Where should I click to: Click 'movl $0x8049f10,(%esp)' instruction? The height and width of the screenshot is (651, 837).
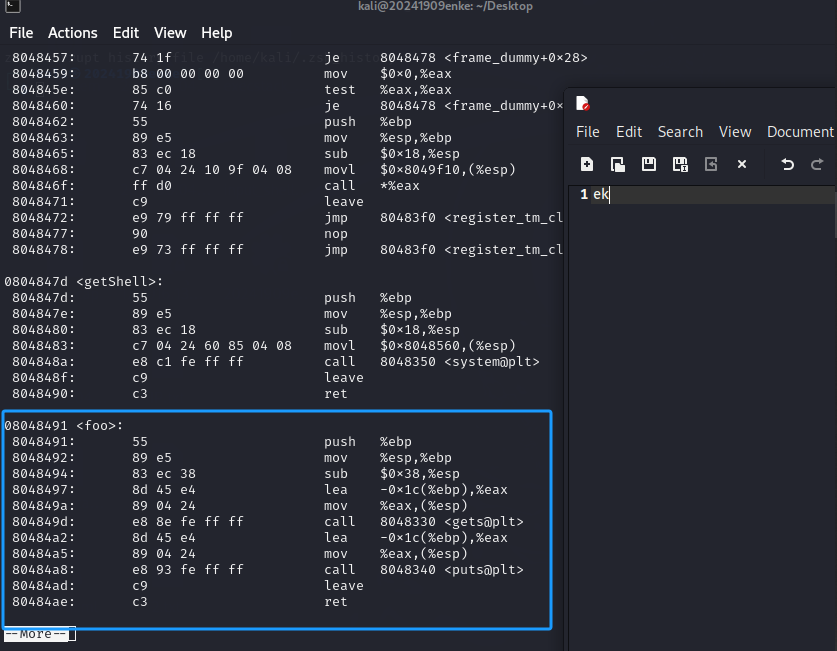[420, 170]
